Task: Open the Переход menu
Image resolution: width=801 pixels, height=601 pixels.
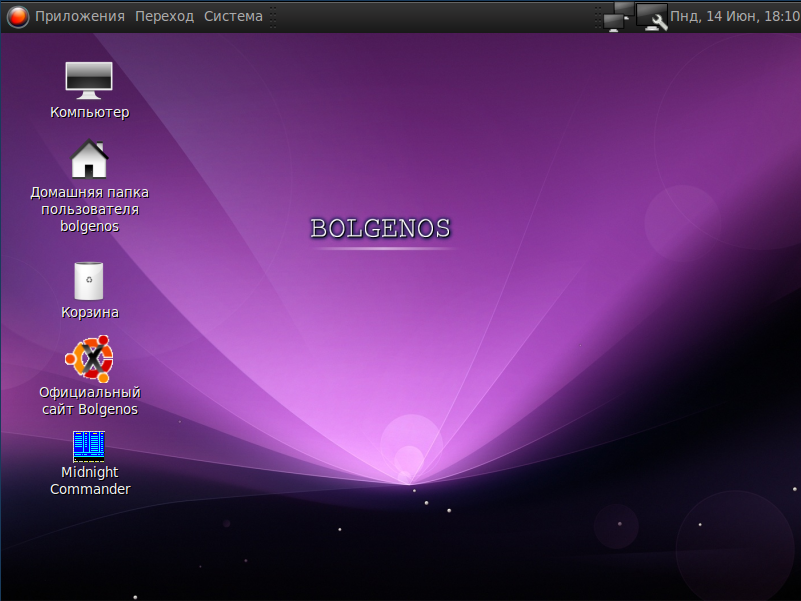Action: point(164,16)
